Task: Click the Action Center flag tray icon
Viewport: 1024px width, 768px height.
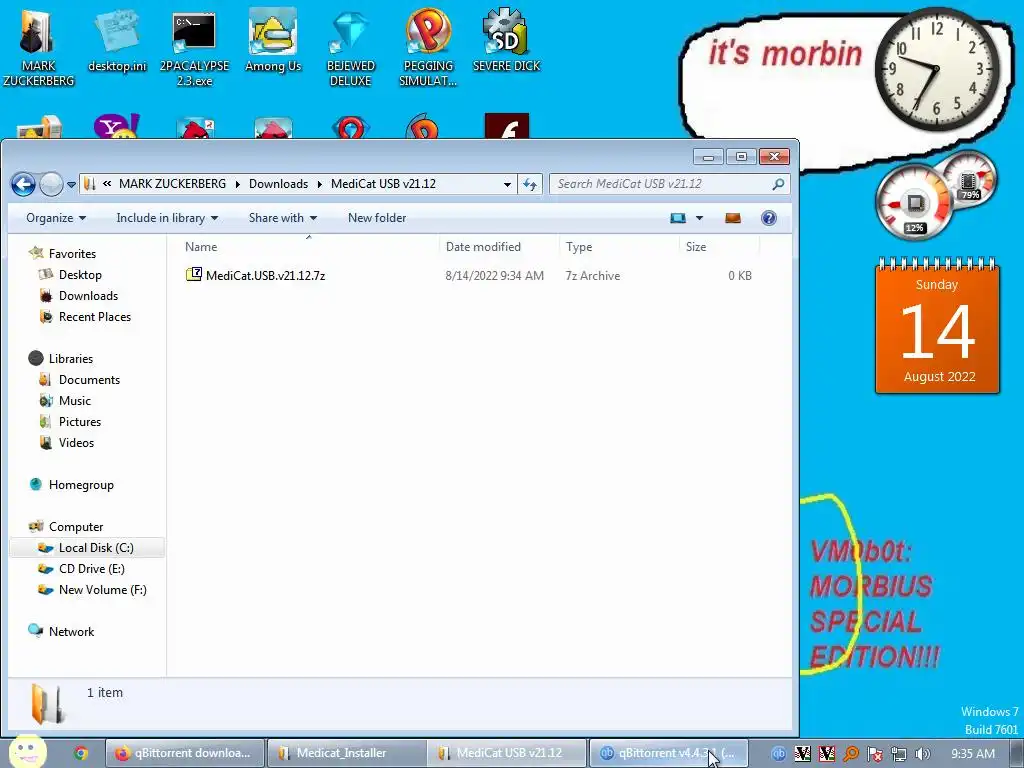Action: [x=874, y=754]
